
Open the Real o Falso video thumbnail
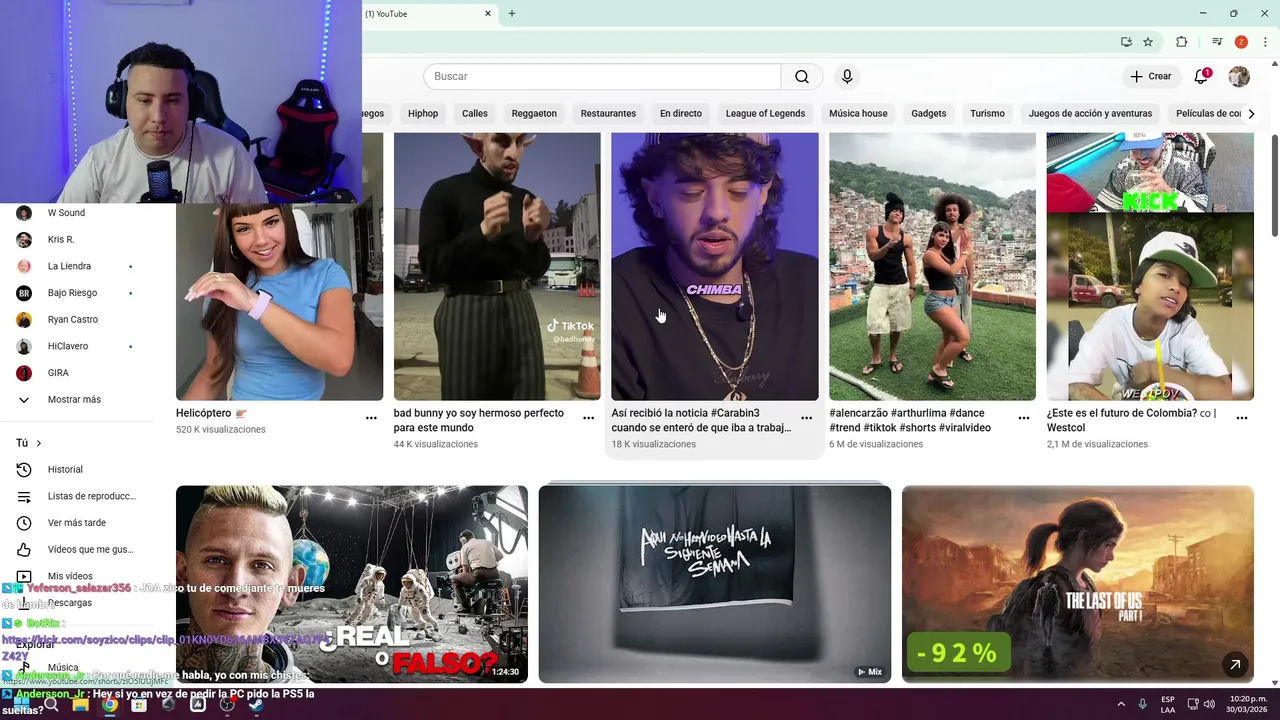(x=352, y=584)
